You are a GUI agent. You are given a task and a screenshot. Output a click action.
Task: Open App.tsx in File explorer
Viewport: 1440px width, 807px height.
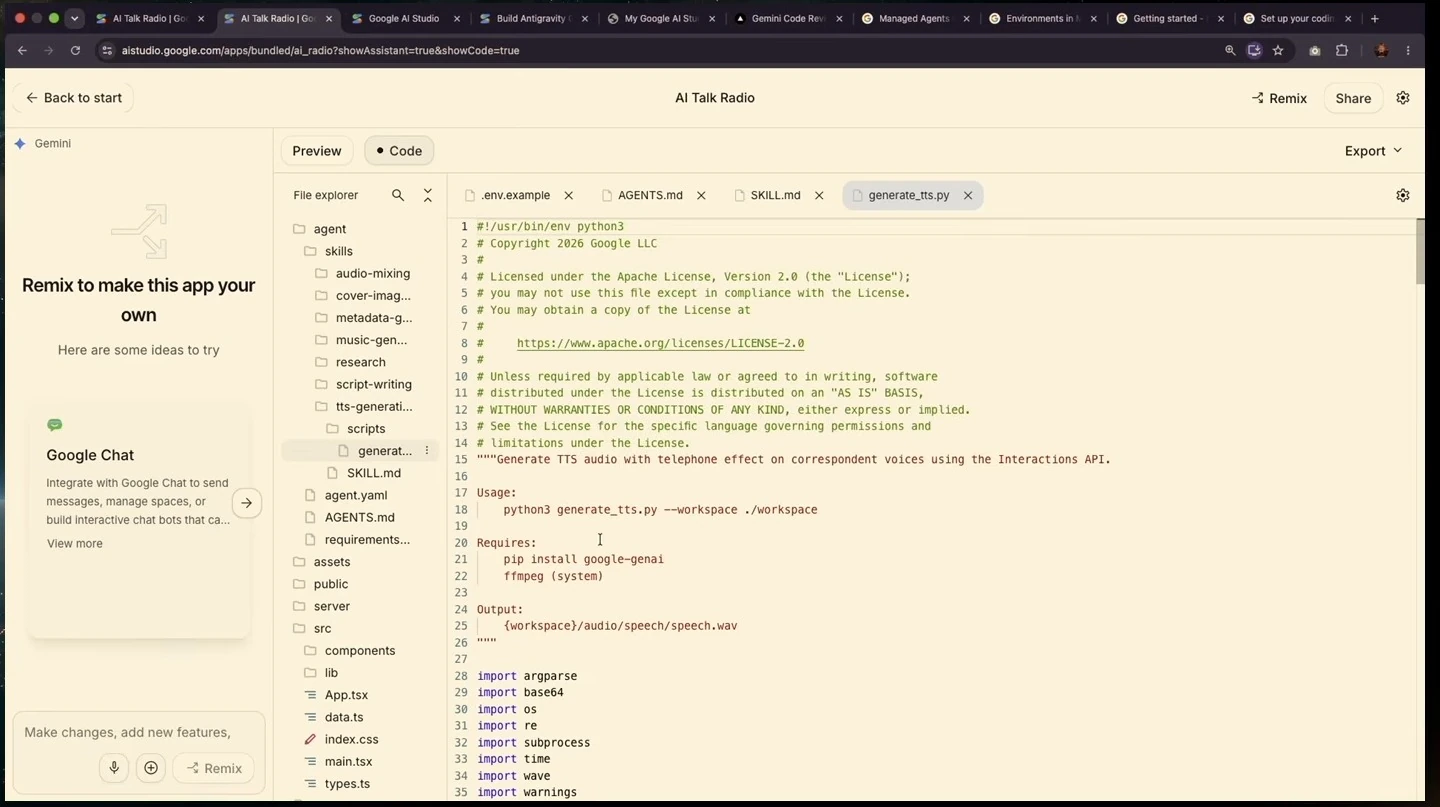346,695
